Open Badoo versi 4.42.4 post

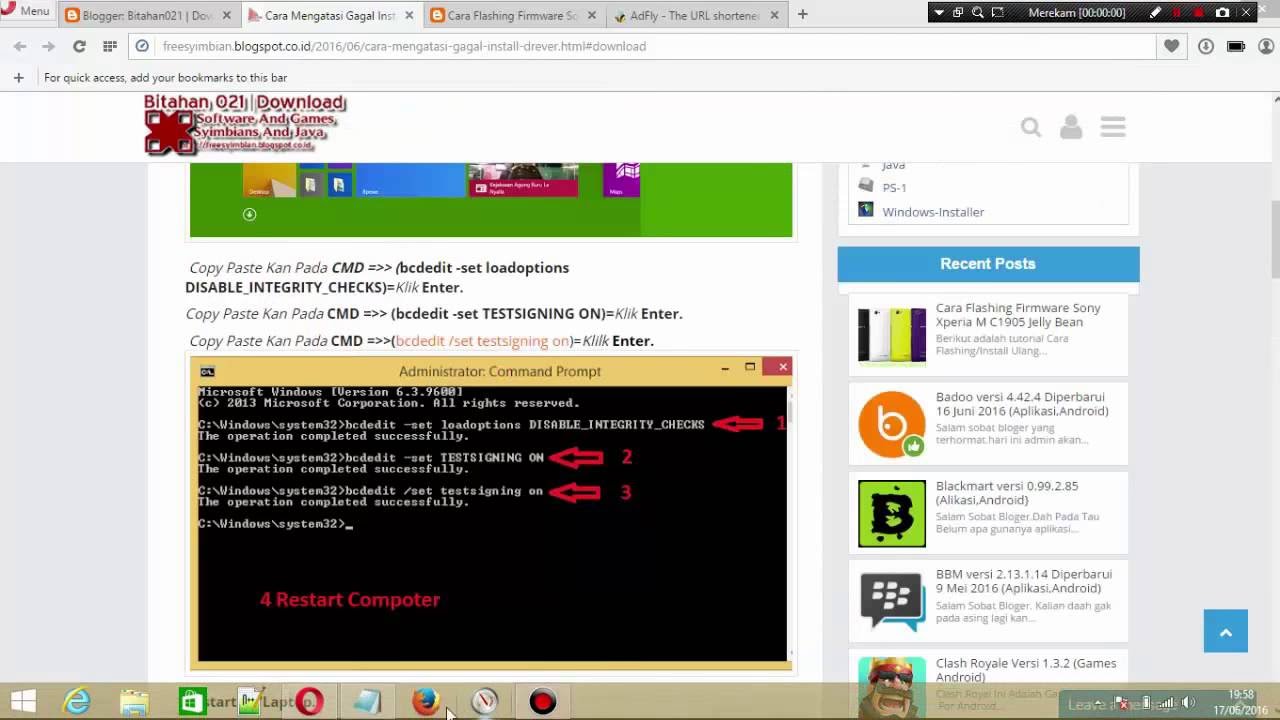pos(1022,404)
